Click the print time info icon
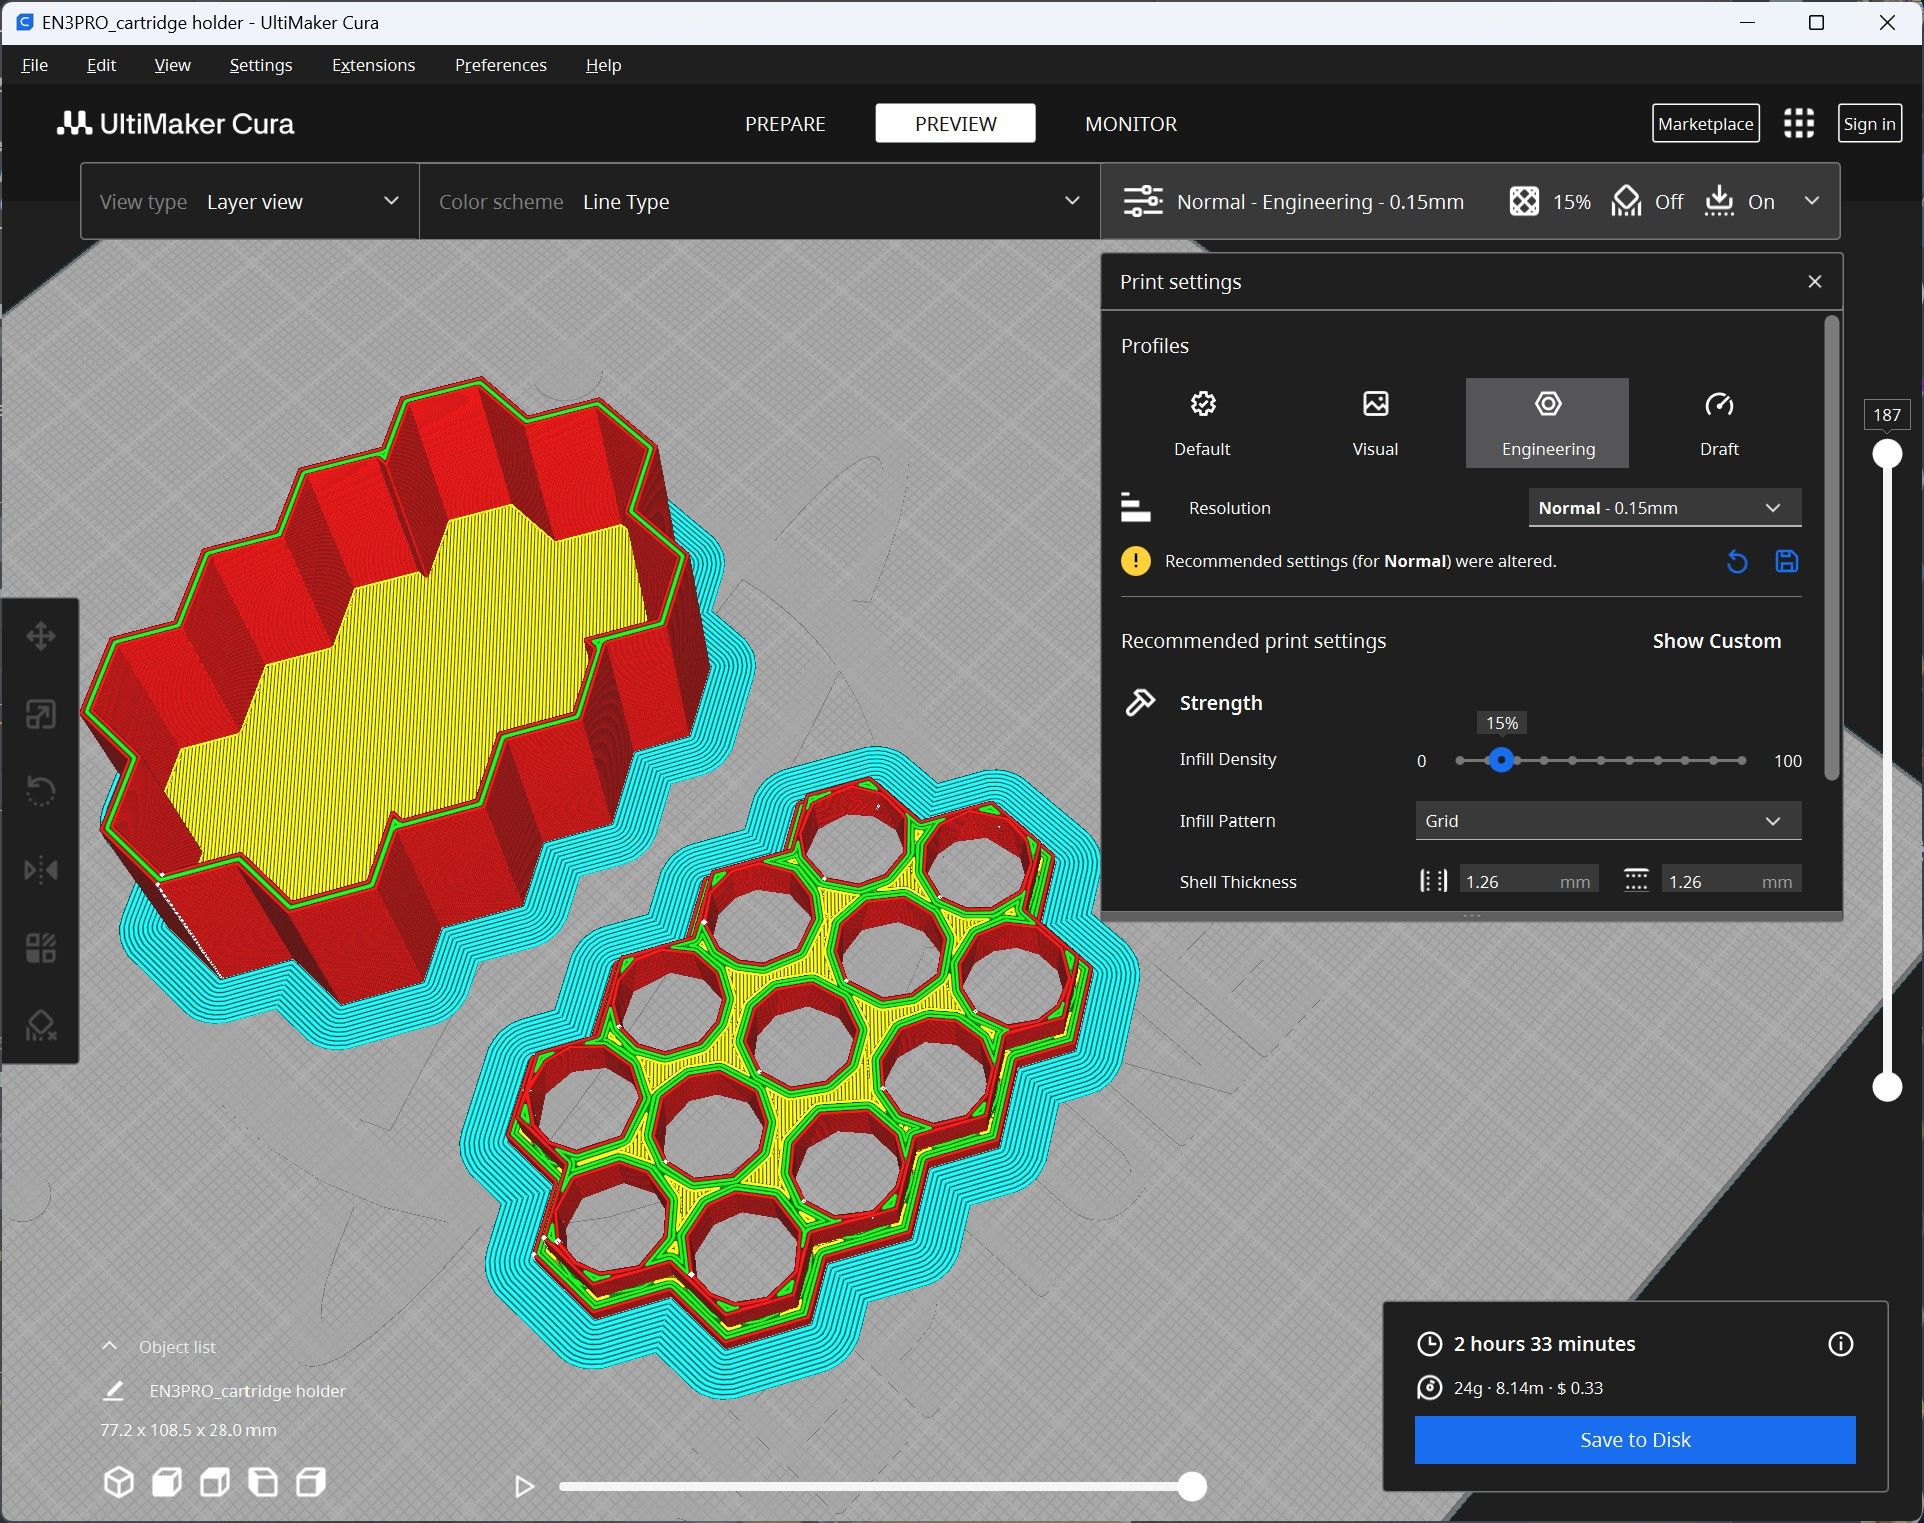 click(1841, 1344)
